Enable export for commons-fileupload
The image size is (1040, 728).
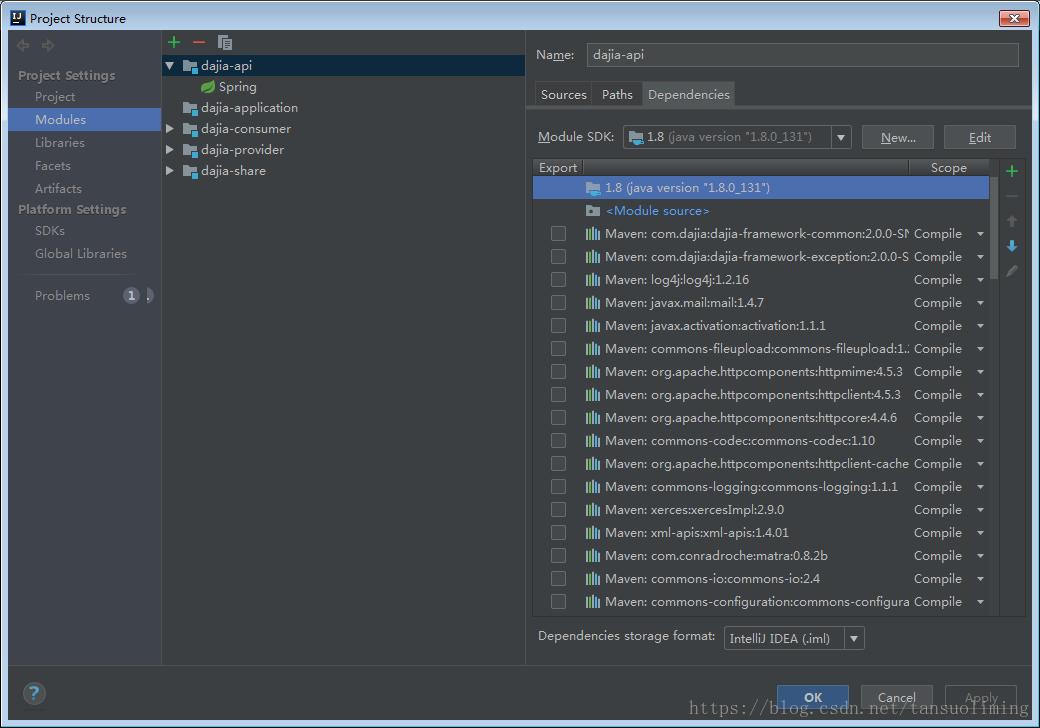558,349
